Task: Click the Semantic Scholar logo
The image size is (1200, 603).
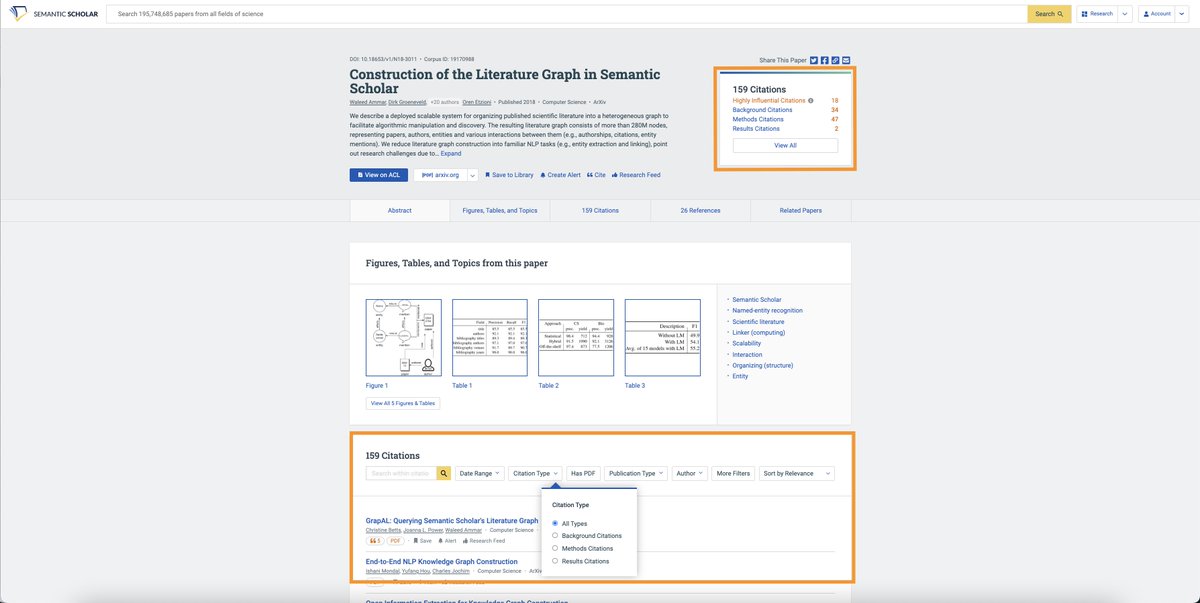Action: [53, 14]
